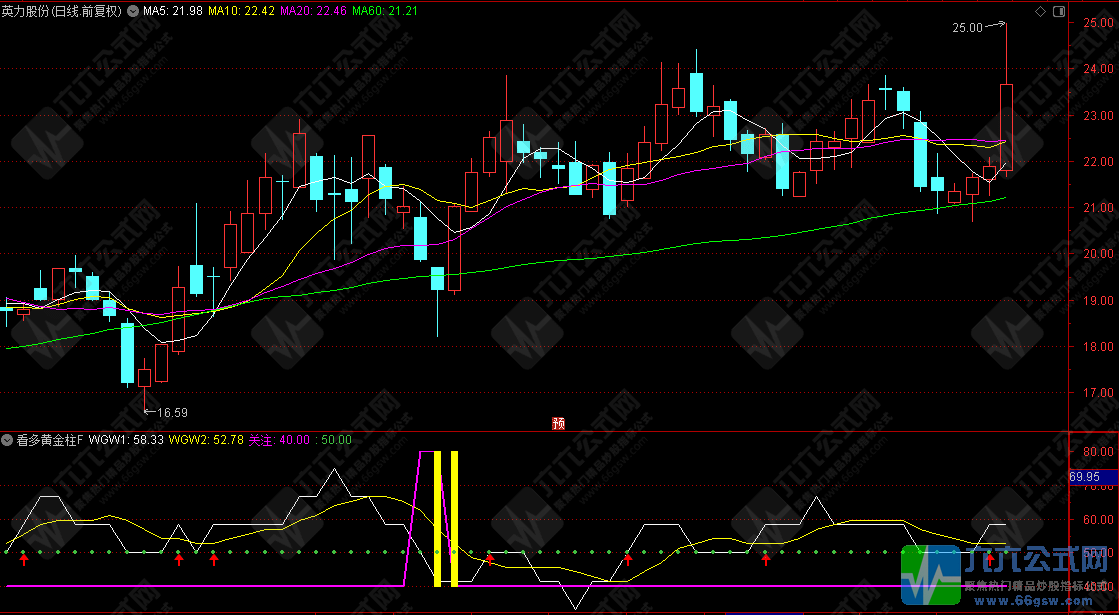Image resolution: width=1119 pixels, height=615 pixels.
Task: Click the 16.59 low price annotation
Action: 172,412
